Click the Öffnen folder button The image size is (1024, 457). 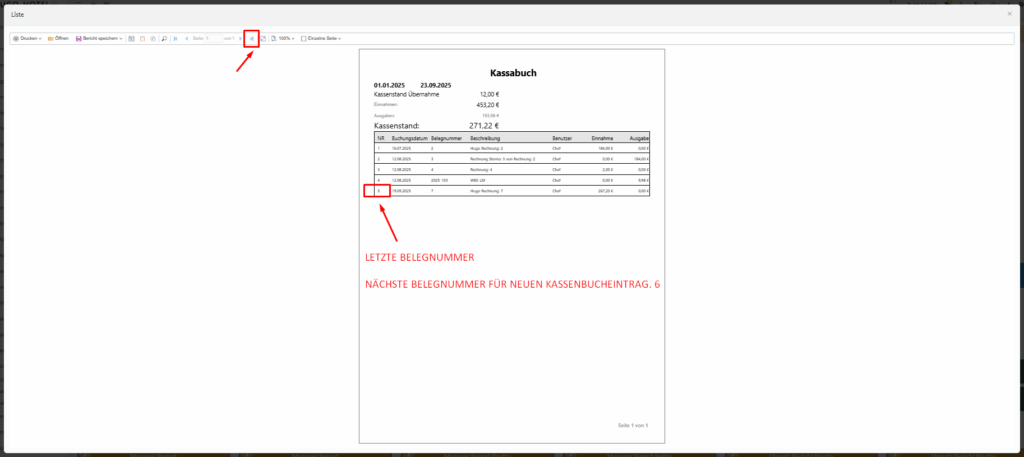[x=58, y=38]
